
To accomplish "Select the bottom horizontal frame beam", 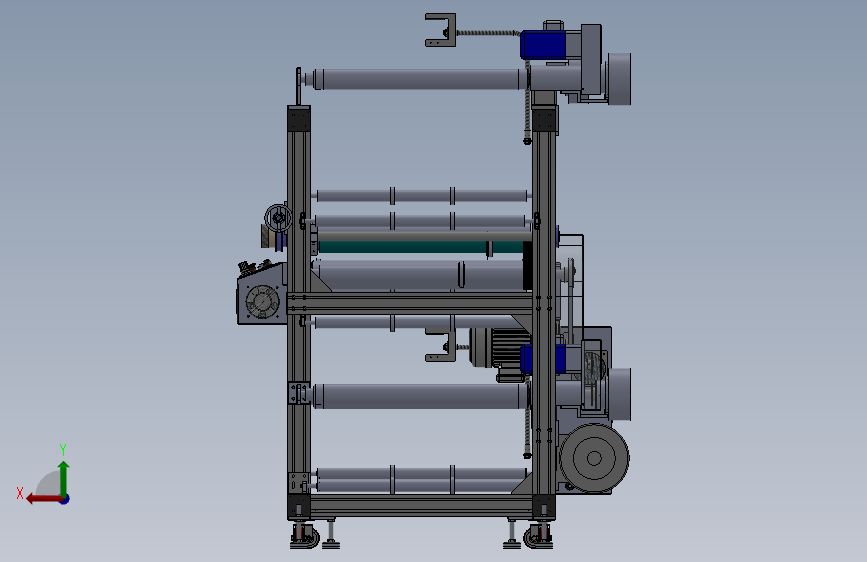I will click(421, 506).
